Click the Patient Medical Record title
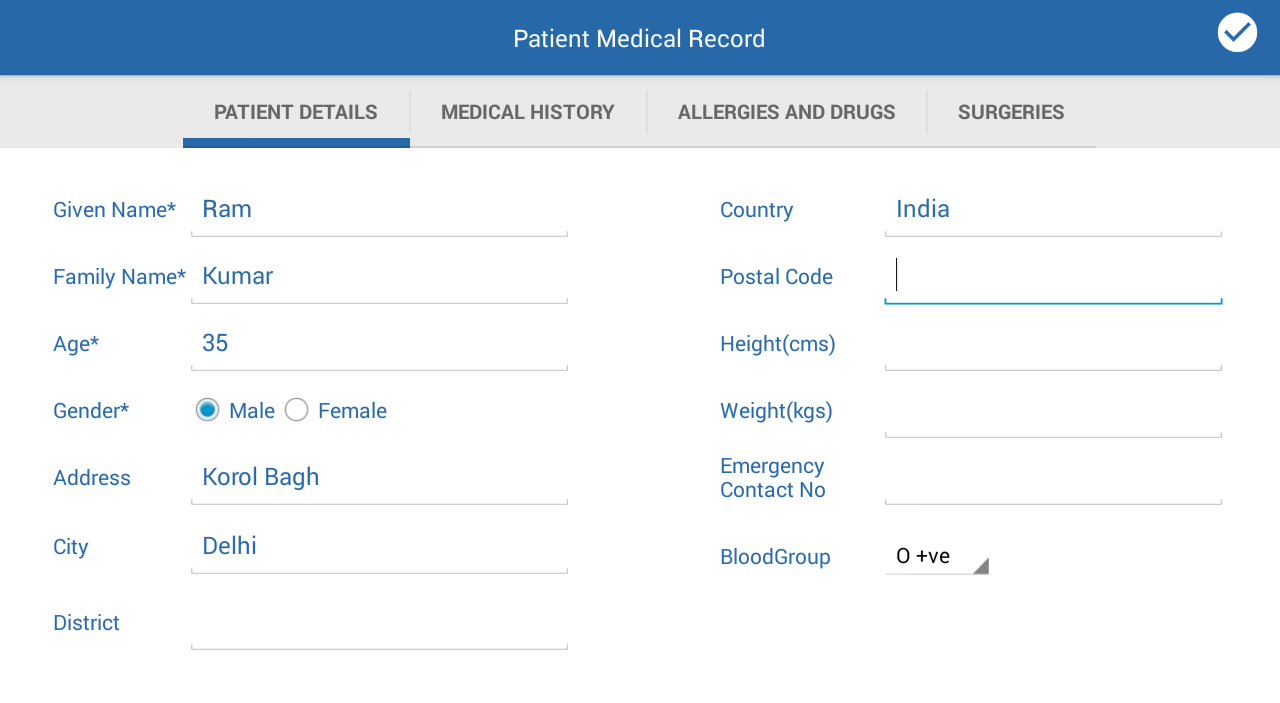The height and width of the screenshot is (703, 1280). 639,39
